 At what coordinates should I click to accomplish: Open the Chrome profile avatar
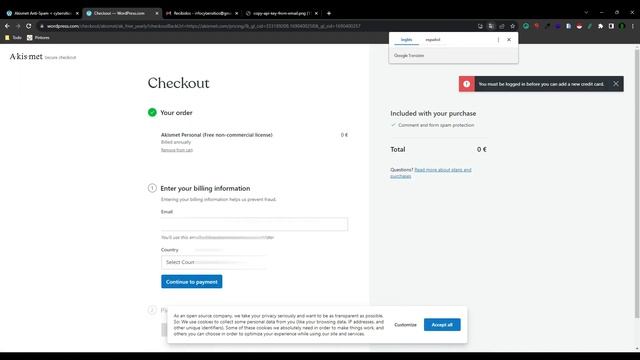coord(622,26)
